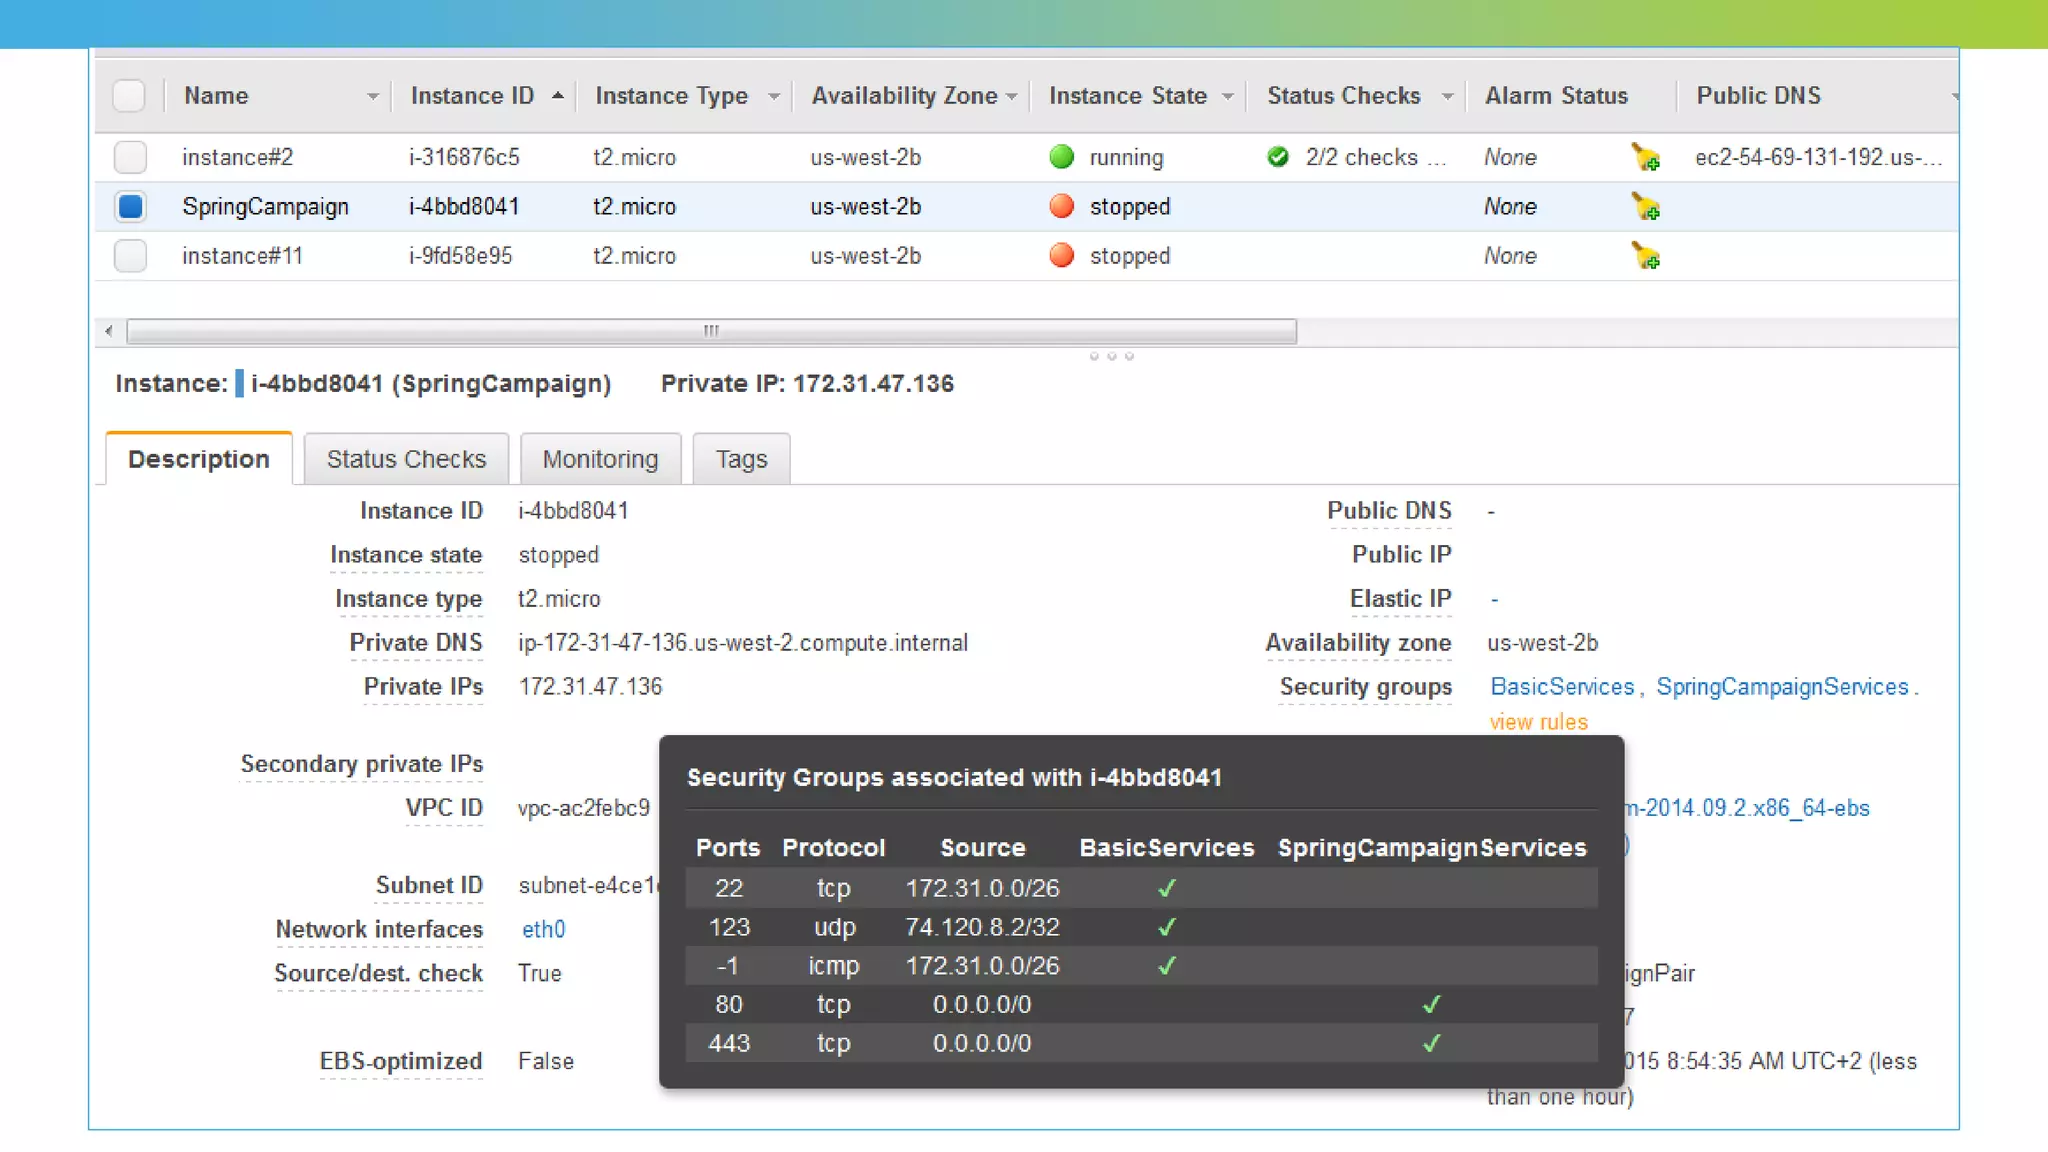Click the view rules link
Viewport: 2048px width, 1152px height.
1538,722
